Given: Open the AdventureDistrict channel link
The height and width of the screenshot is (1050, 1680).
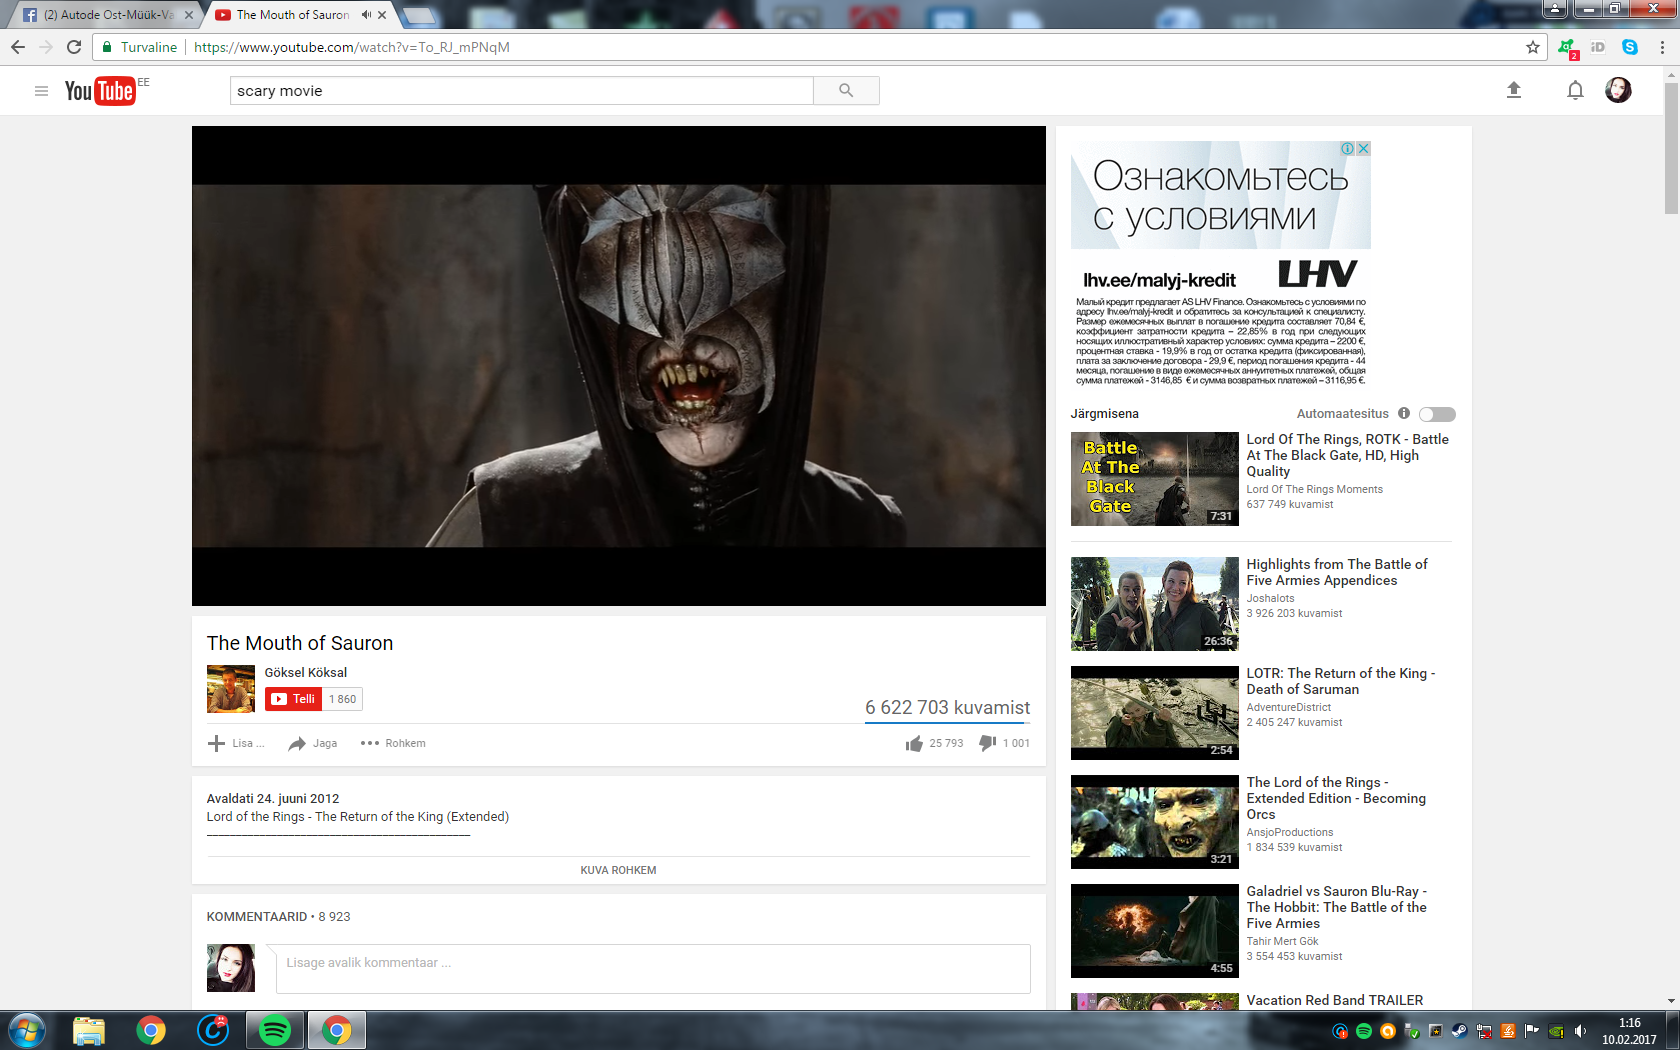Looking at the screenshot, I should pyautogui.click(x=1288, y=707).
